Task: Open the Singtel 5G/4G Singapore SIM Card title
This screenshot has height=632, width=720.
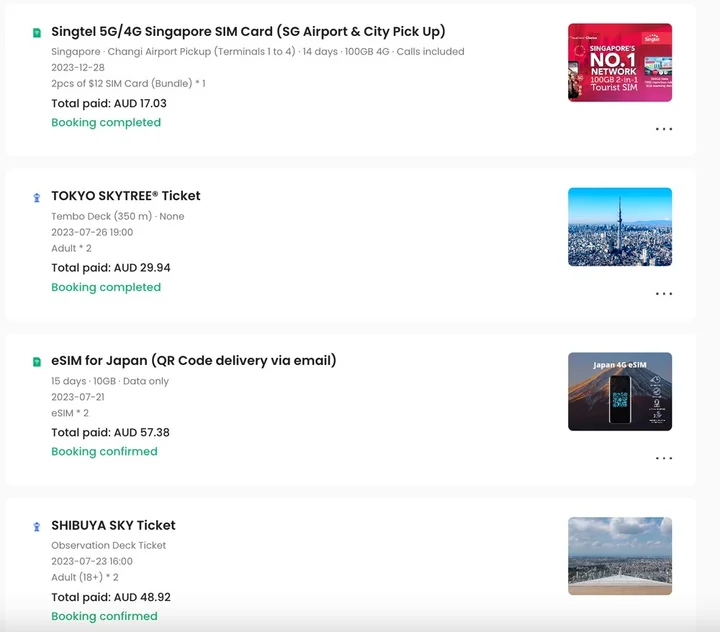Action: click(248, 31)
